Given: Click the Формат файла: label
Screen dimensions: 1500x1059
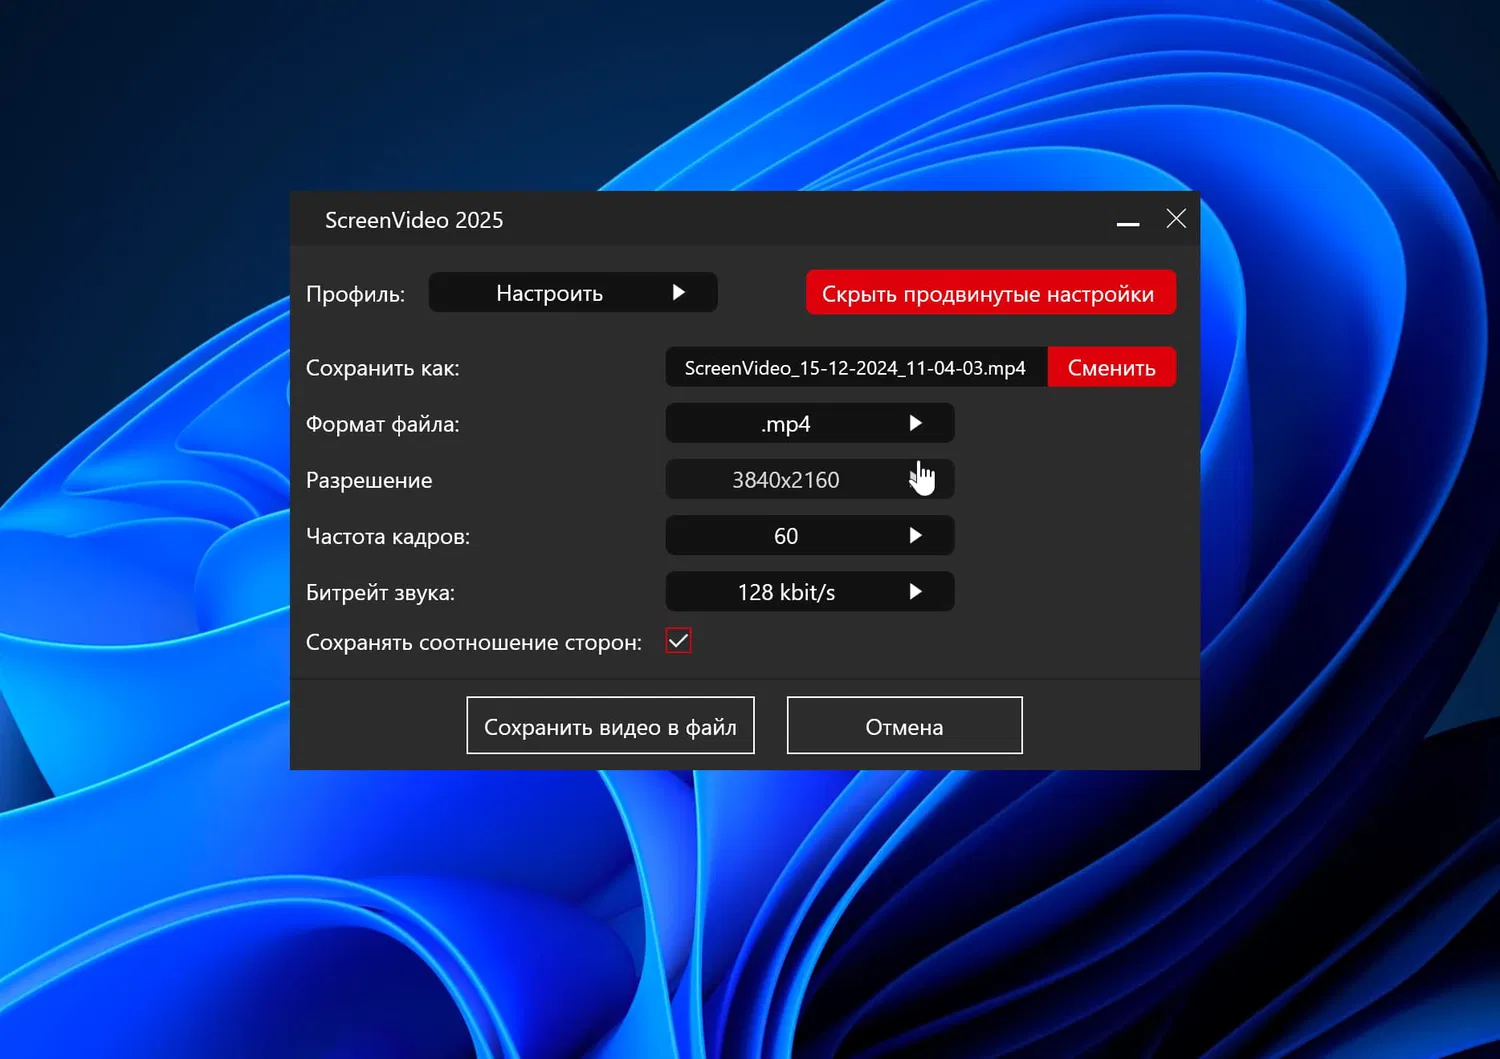Looking at the screenshot, I should [383, 424].
